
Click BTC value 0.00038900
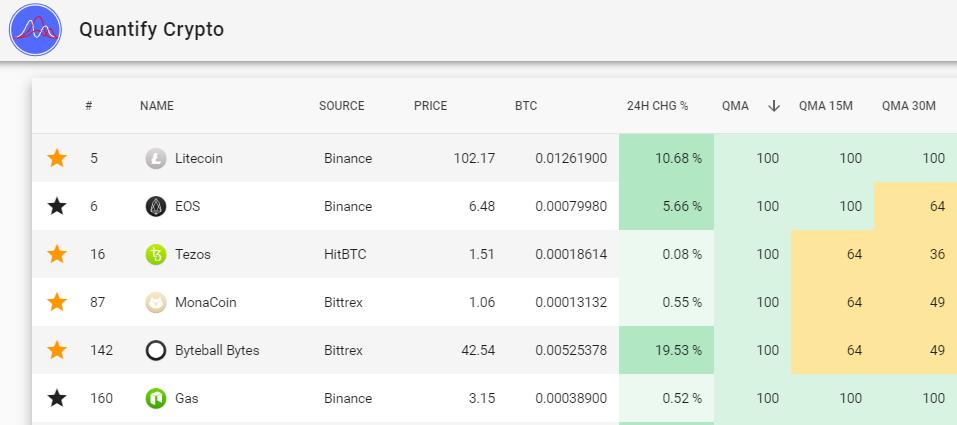click(571, 398)
